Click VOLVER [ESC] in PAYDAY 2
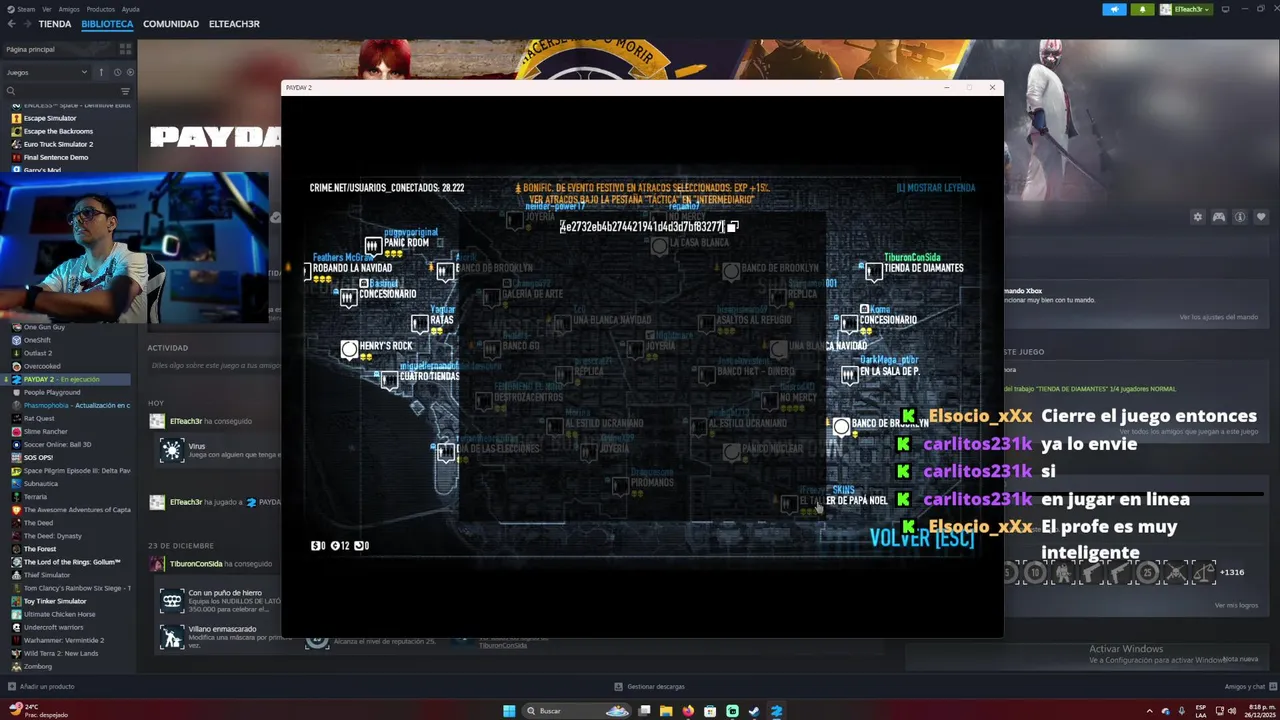This screenshot has height=720, width=1280. pos(921,538)
